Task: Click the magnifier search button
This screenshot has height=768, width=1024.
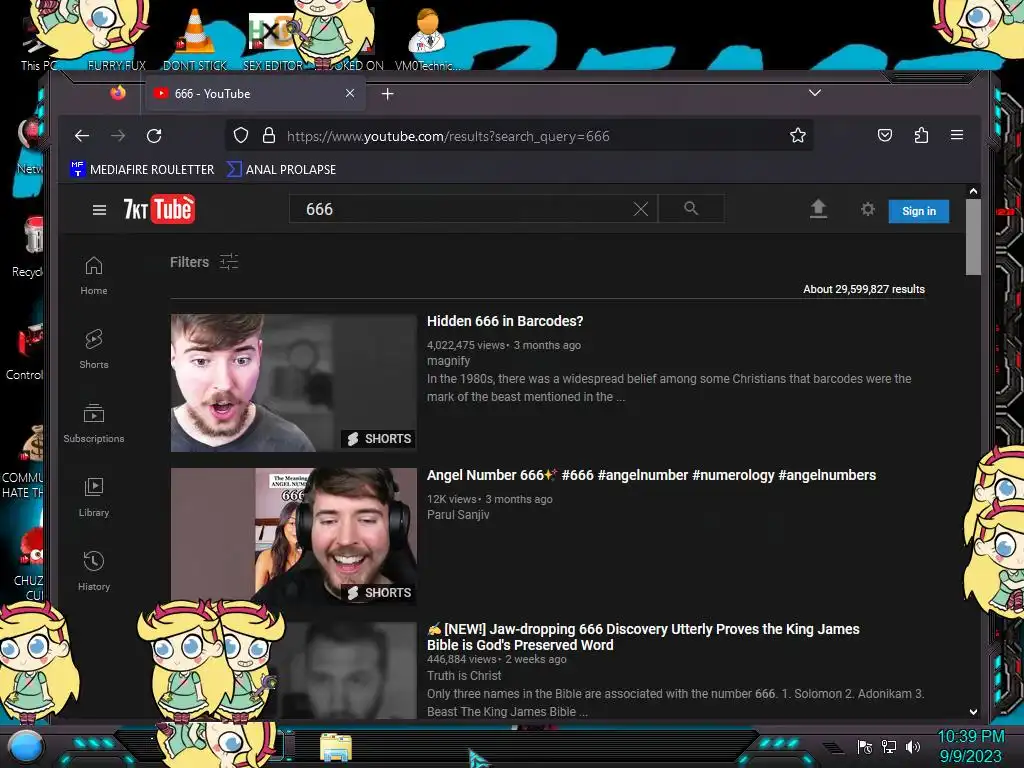Action: tap(691, 208)
